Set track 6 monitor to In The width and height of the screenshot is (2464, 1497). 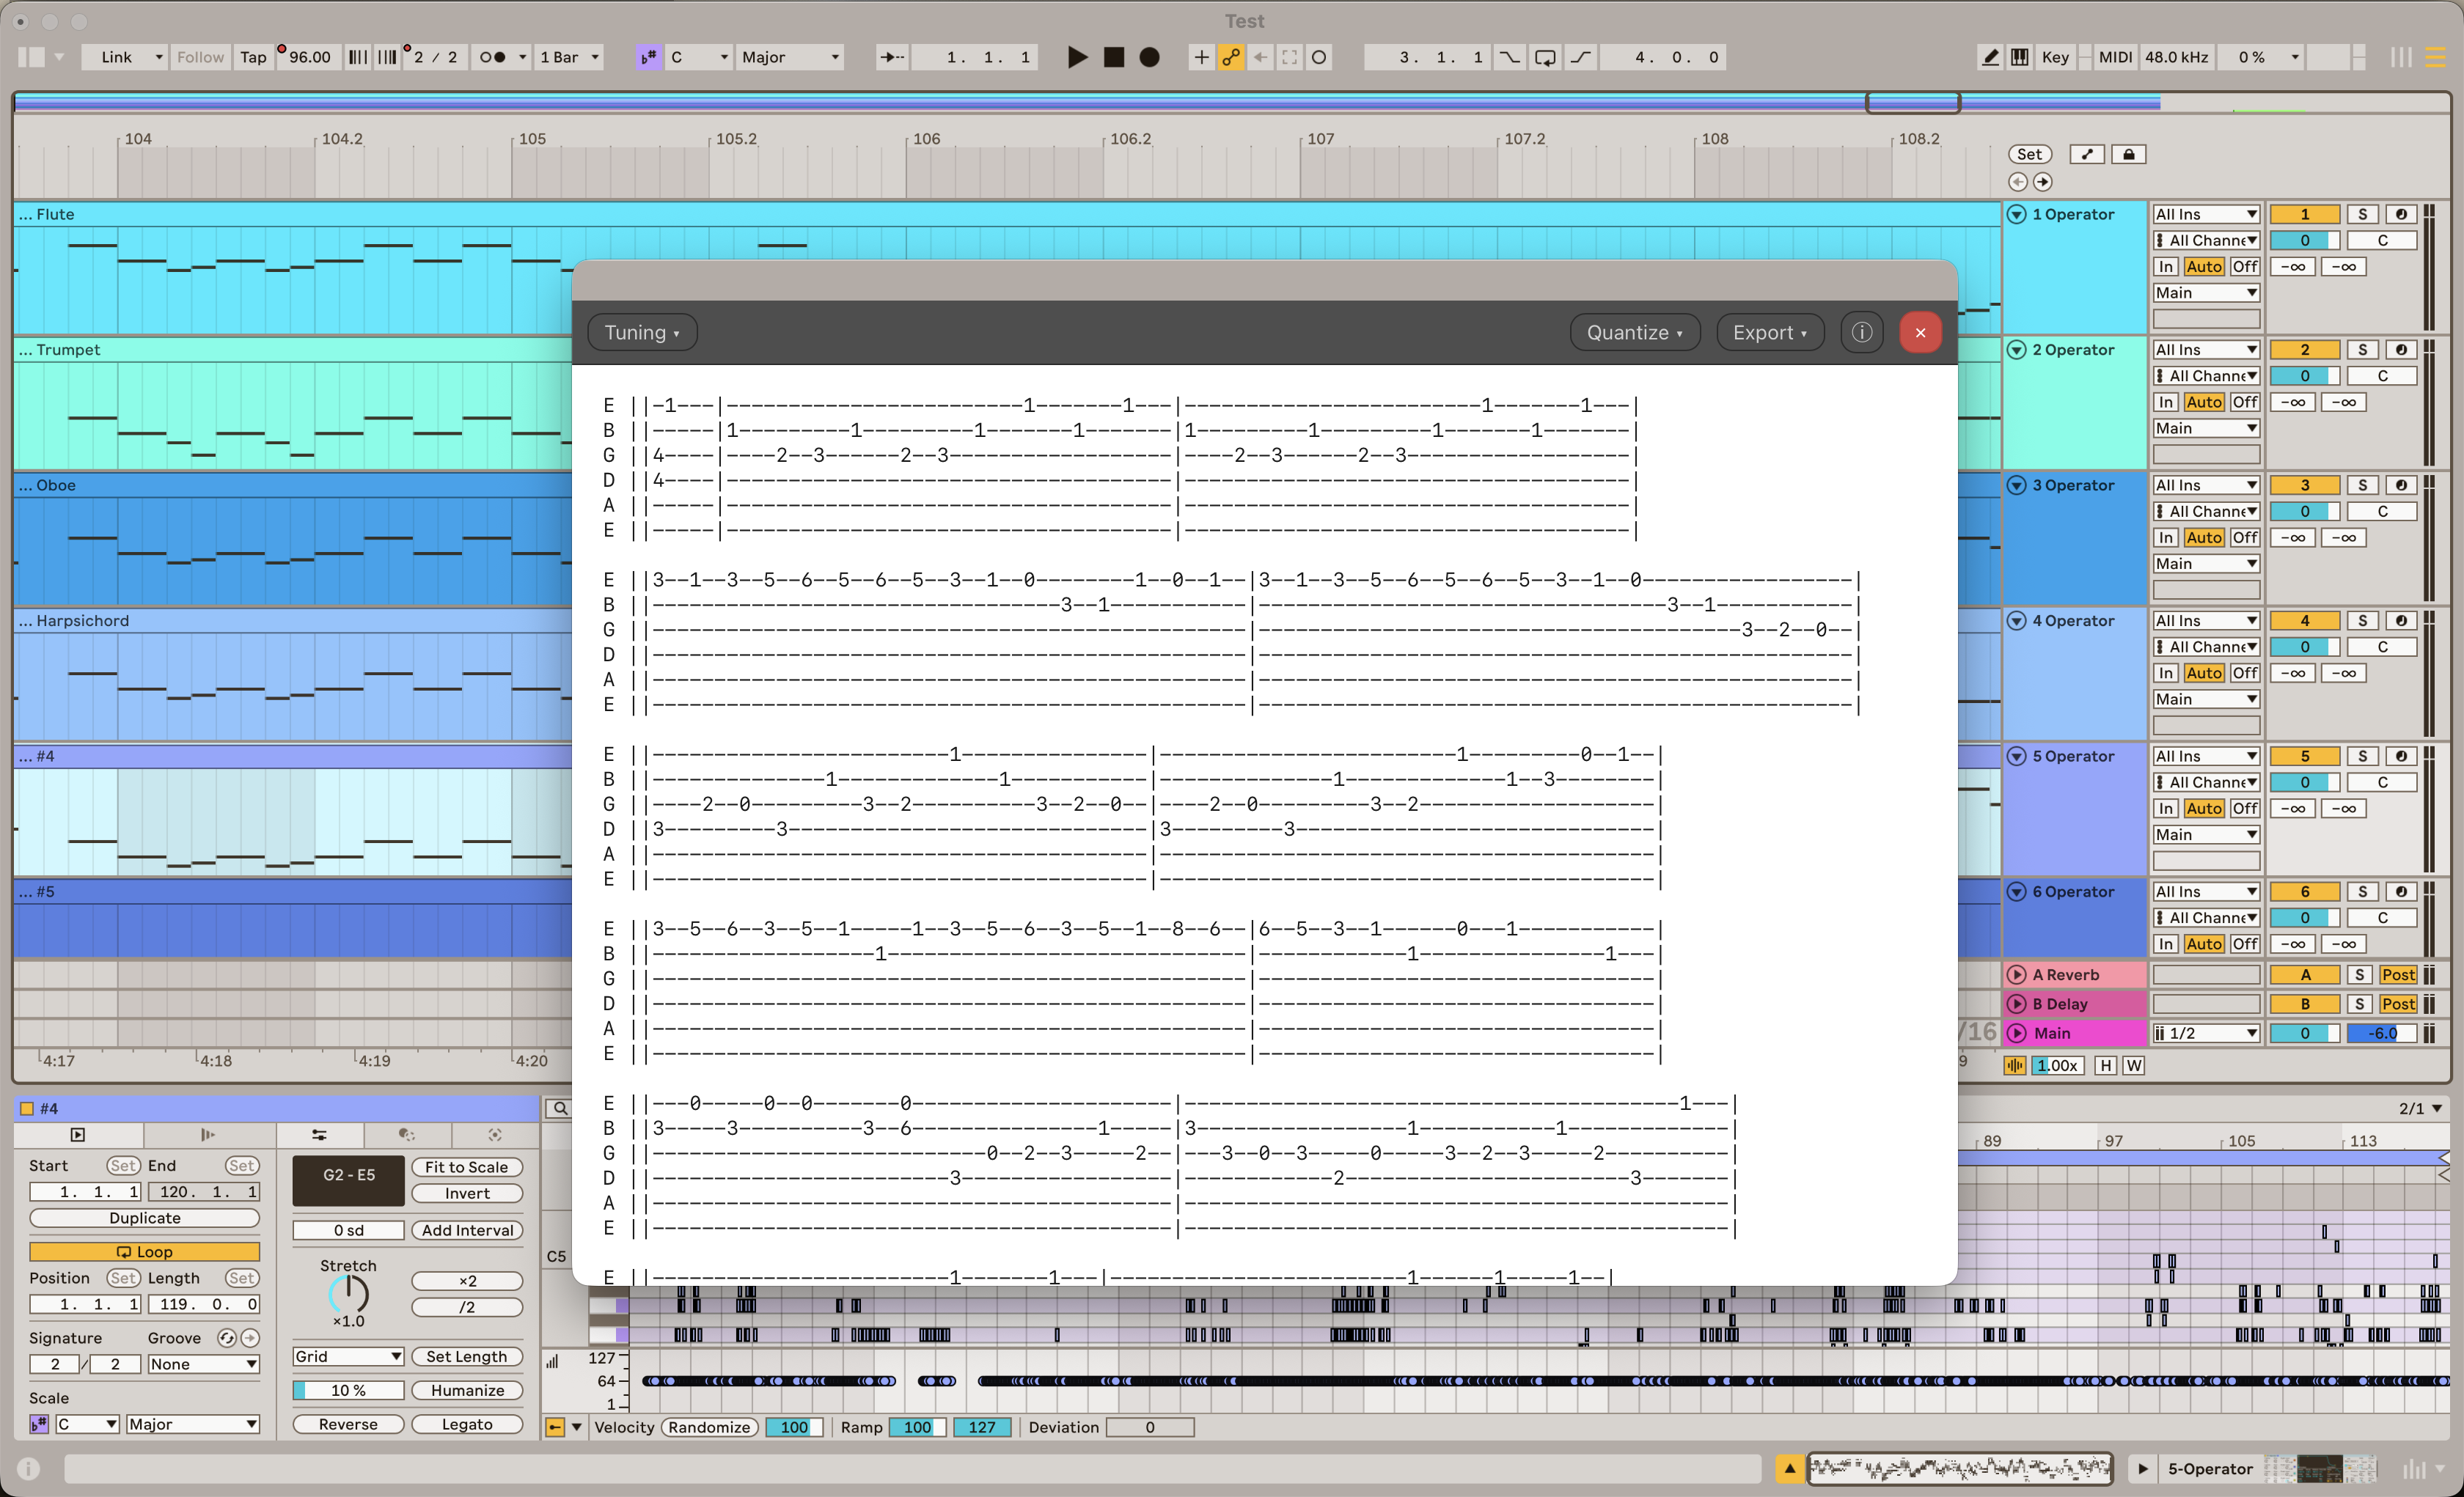[x=2166, y=944]
